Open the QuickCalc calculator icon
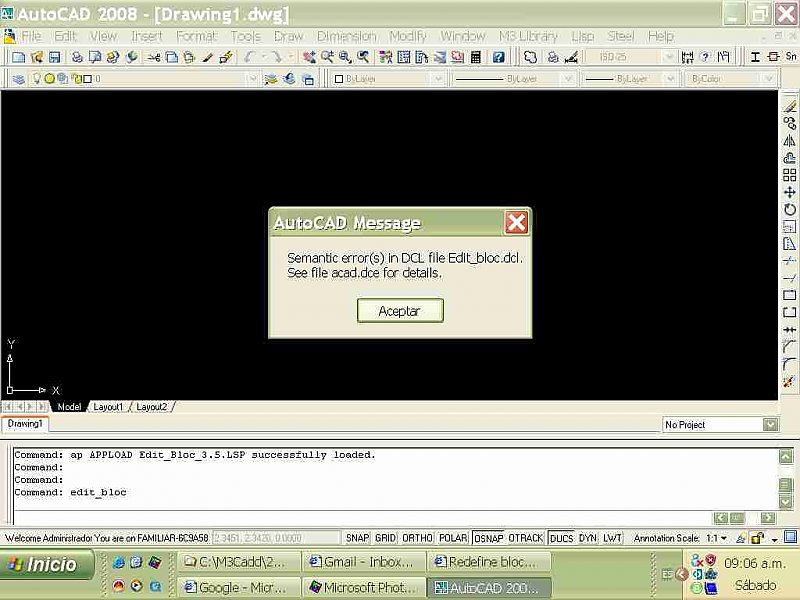 tap(476, 57)
